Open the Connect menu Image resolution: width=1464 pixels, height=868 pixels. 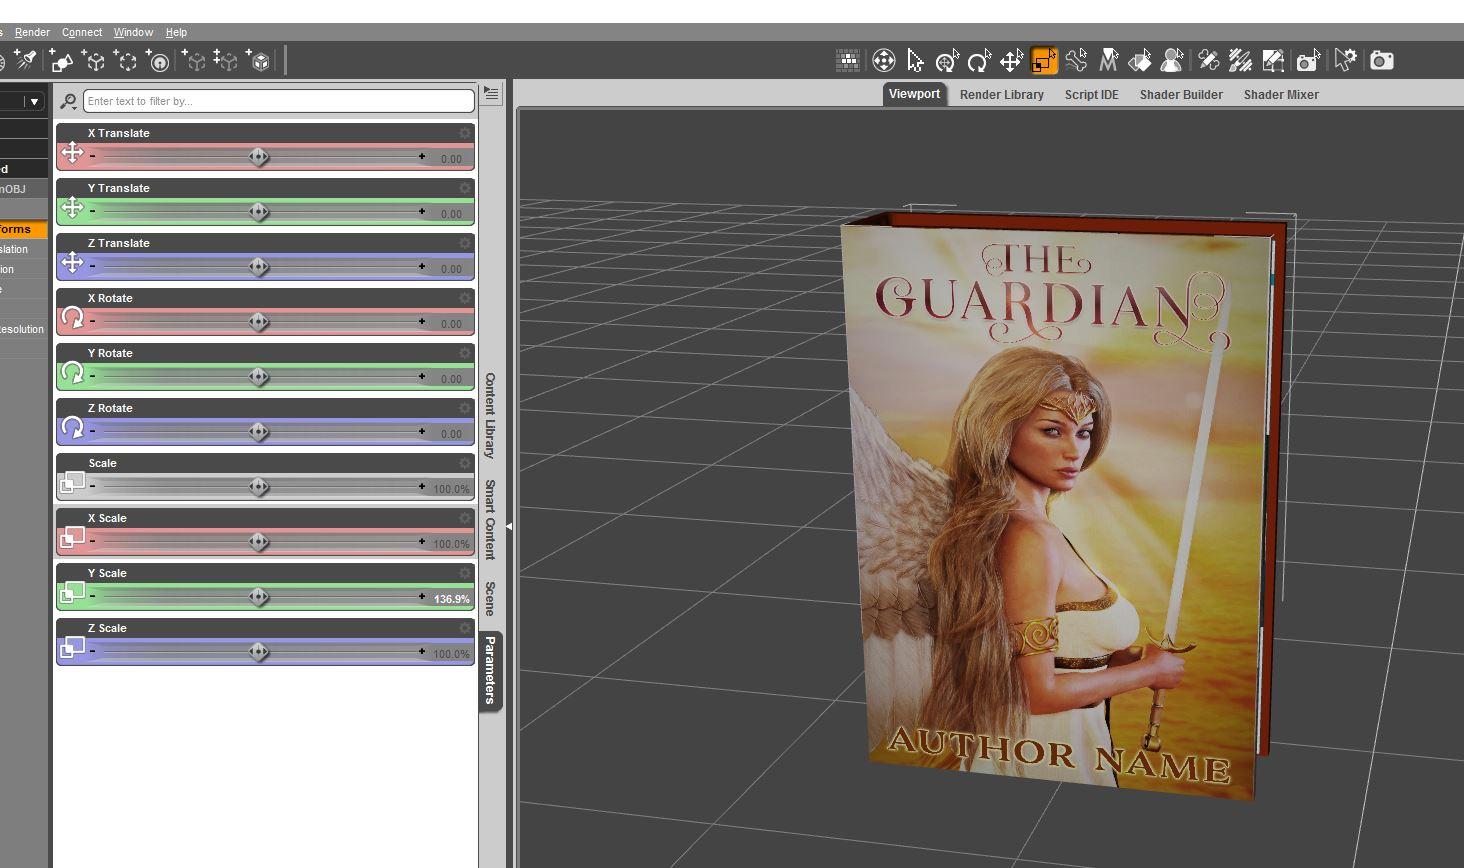click(x=82, y=32)
